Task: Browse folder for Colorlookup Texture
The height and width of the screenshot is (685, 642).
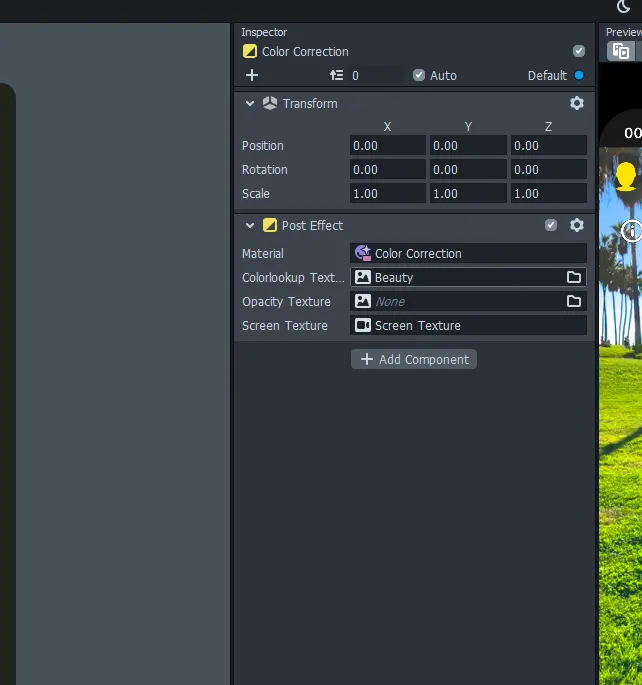Action: click(573, 277)
